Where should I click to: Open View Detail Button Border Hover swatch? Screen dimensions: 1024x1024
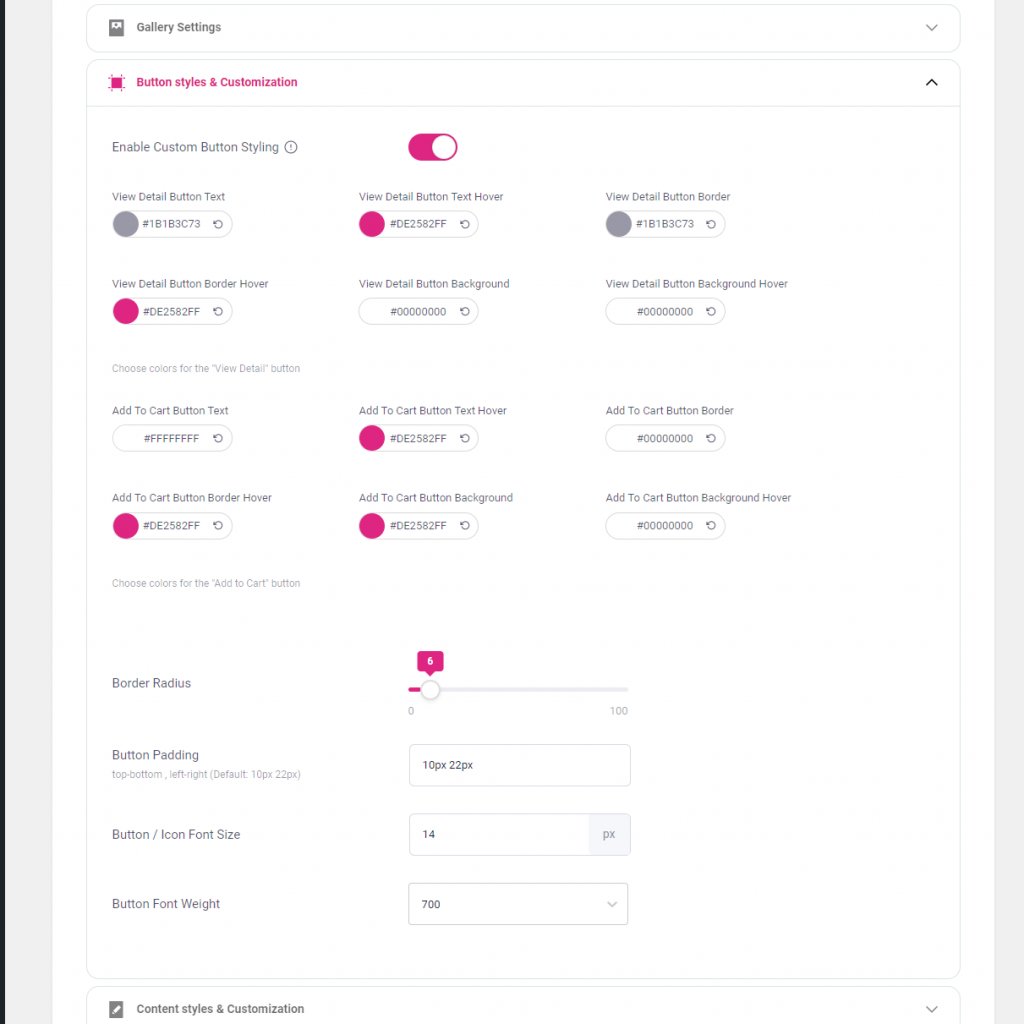point(125,312)
